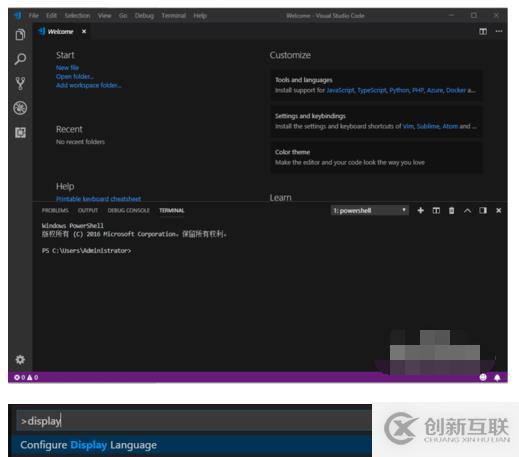Click the Docker link

click(456, 90)
